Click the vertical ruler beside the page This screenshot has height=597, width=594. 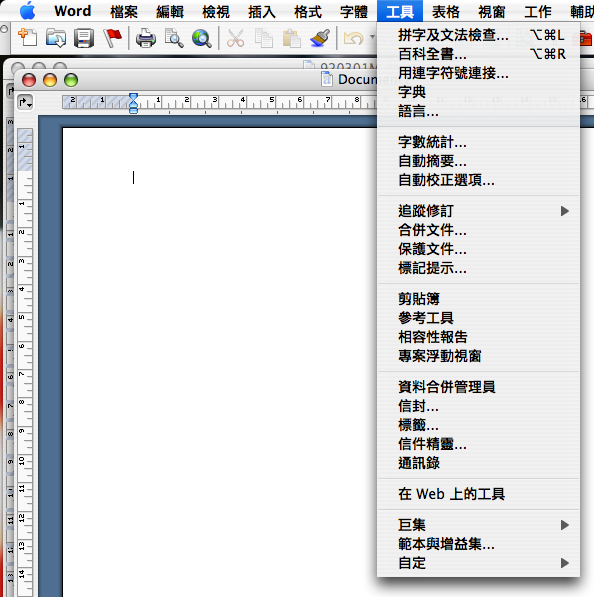pyautogui.click(x=25, y=362)
